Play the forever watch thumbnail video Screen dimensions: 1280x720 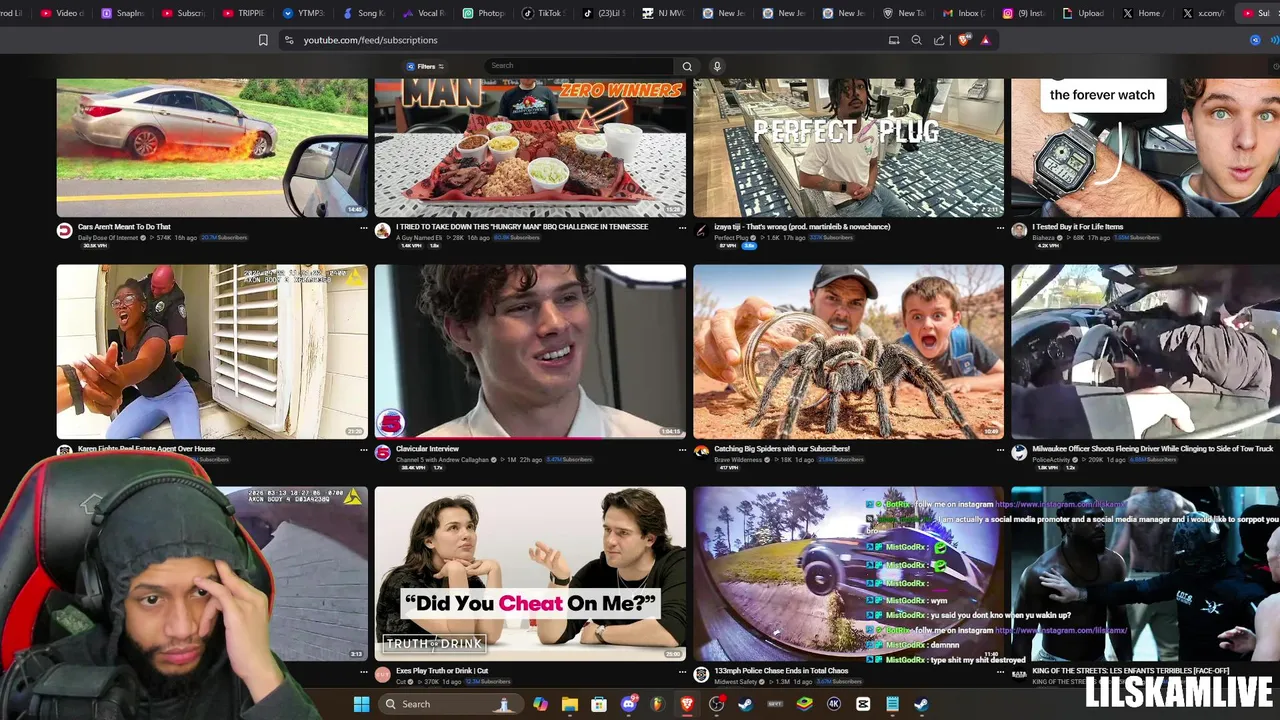(1145, 147)
